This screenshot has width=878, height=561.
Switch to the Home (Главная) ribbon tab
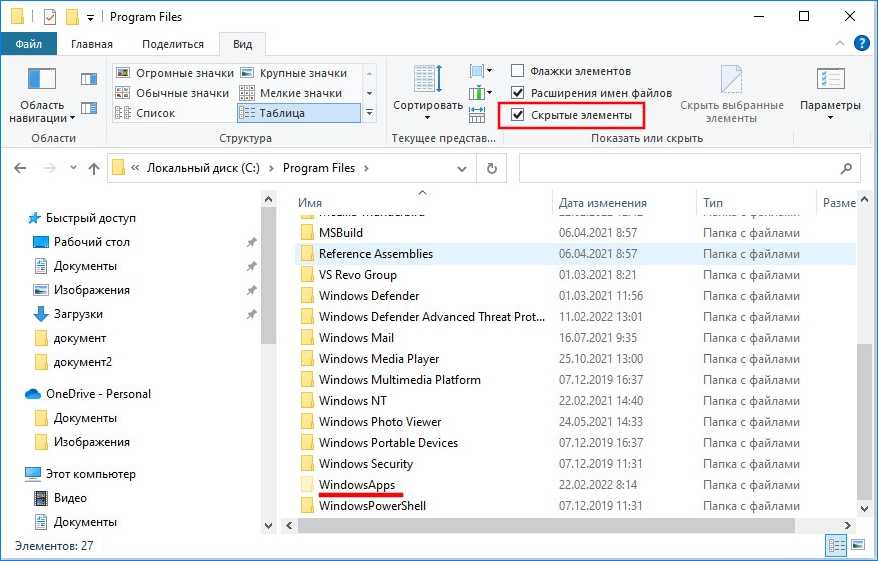point(91,44)
